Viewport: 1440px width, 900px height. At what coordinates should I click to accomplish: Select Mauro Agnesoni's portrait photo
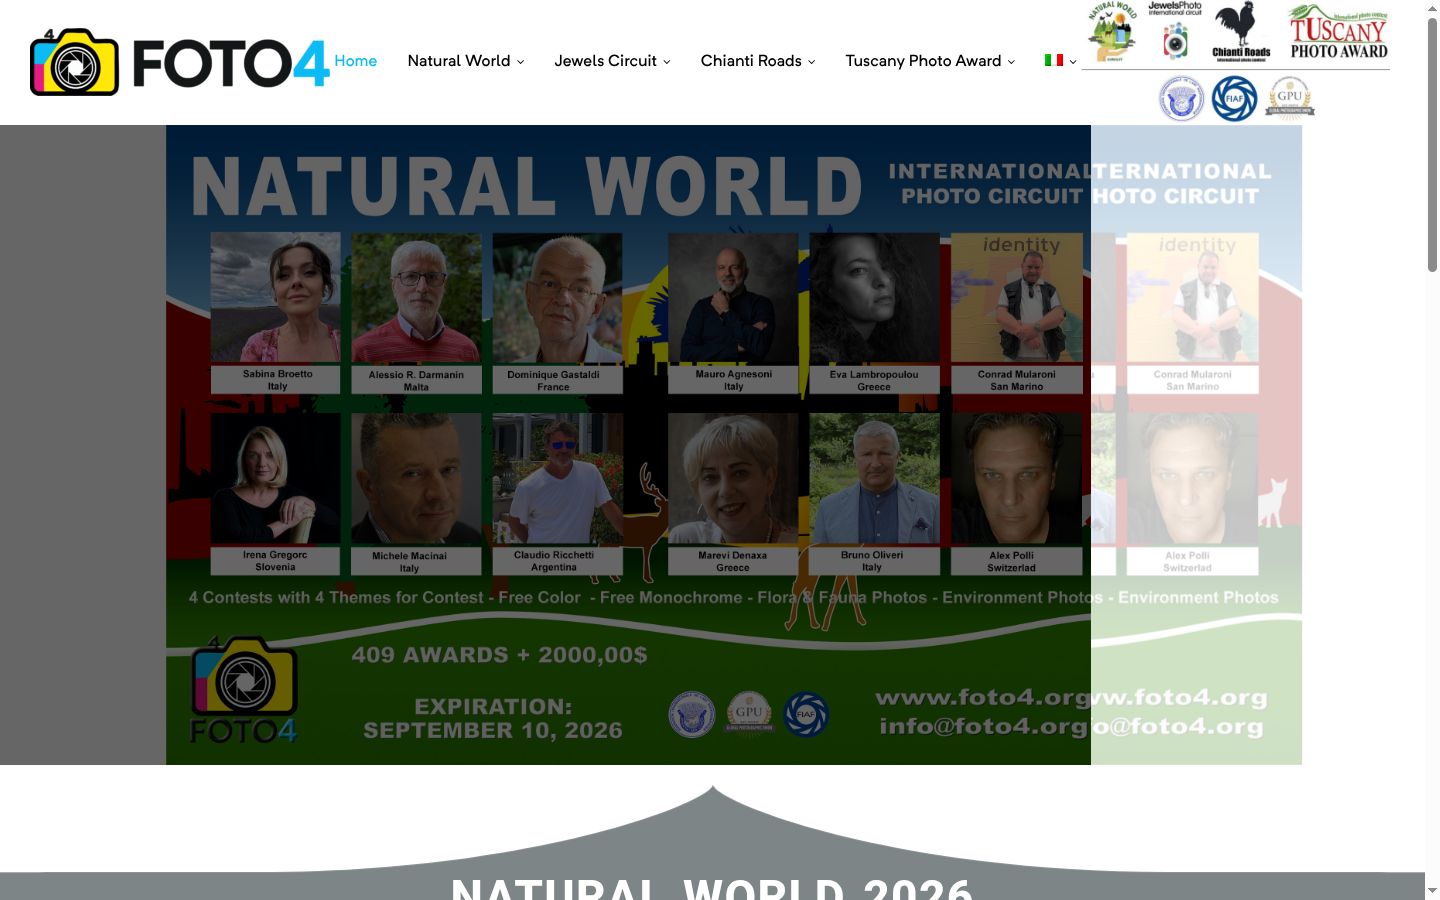tap(733, 297)
